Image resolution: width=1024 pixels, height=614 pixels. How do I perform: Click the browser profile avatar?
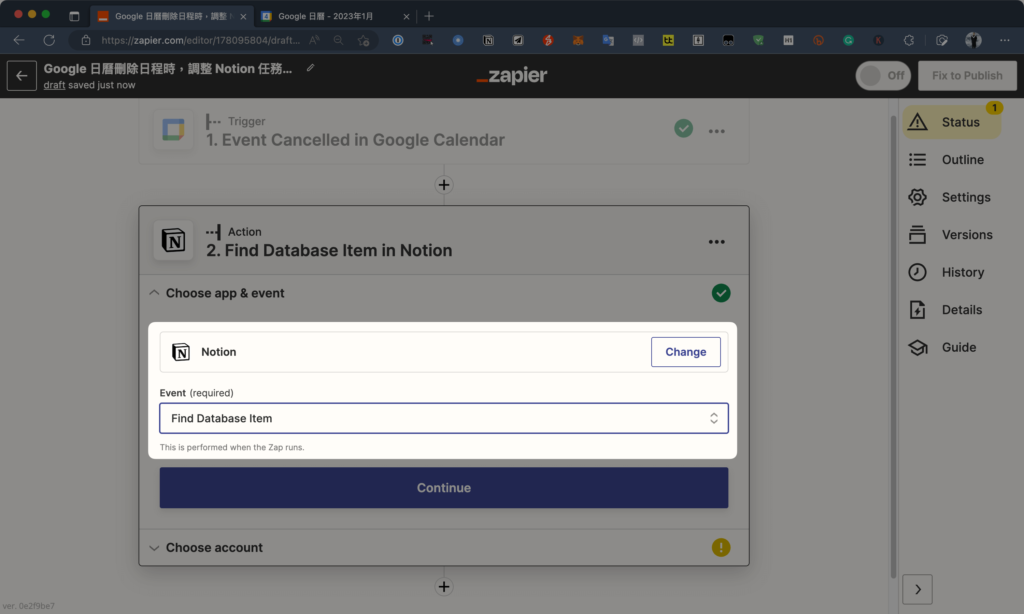973,40
